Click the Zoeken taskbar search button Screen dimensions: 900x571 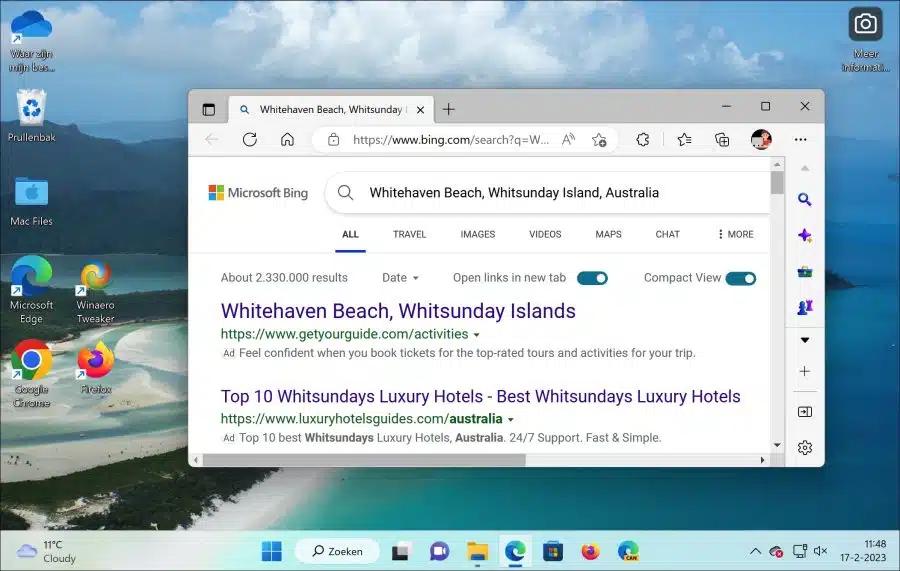[x=338, y=551]
